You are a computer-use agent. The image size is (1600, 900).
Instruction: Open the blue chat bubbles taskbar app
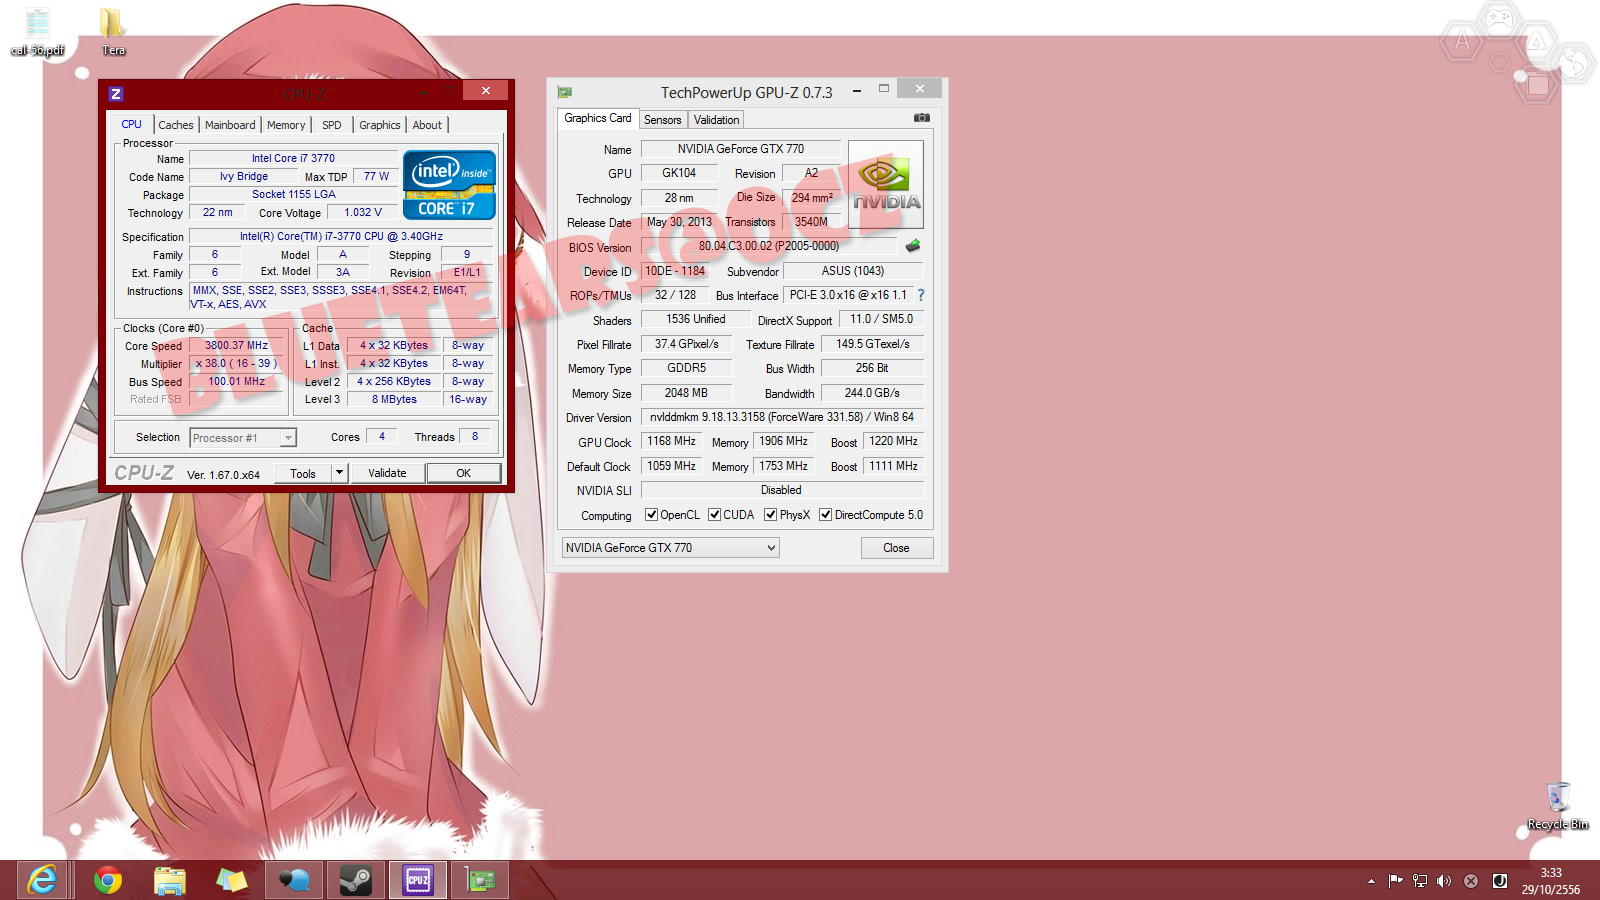(x=294, y=880)
